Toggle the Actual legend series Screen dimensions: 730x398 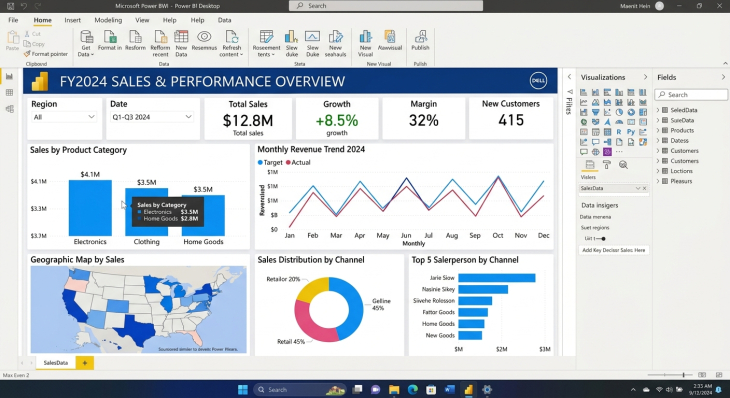298,162
